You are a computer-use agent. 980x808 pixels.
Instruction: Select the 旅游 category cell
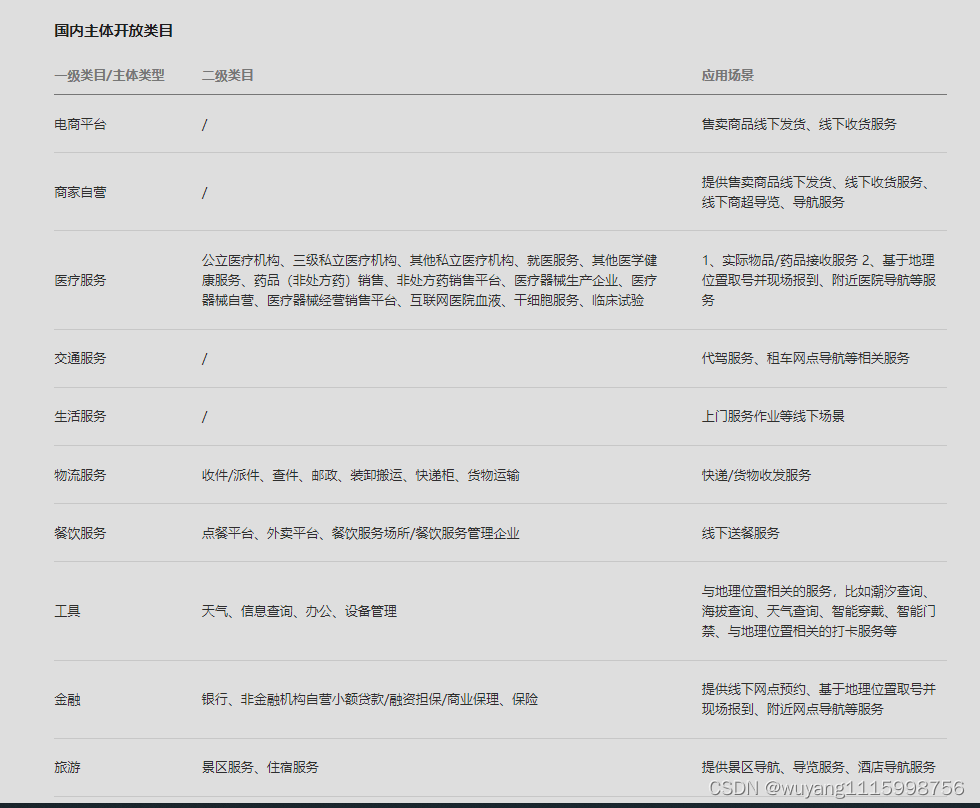[67, 767]
